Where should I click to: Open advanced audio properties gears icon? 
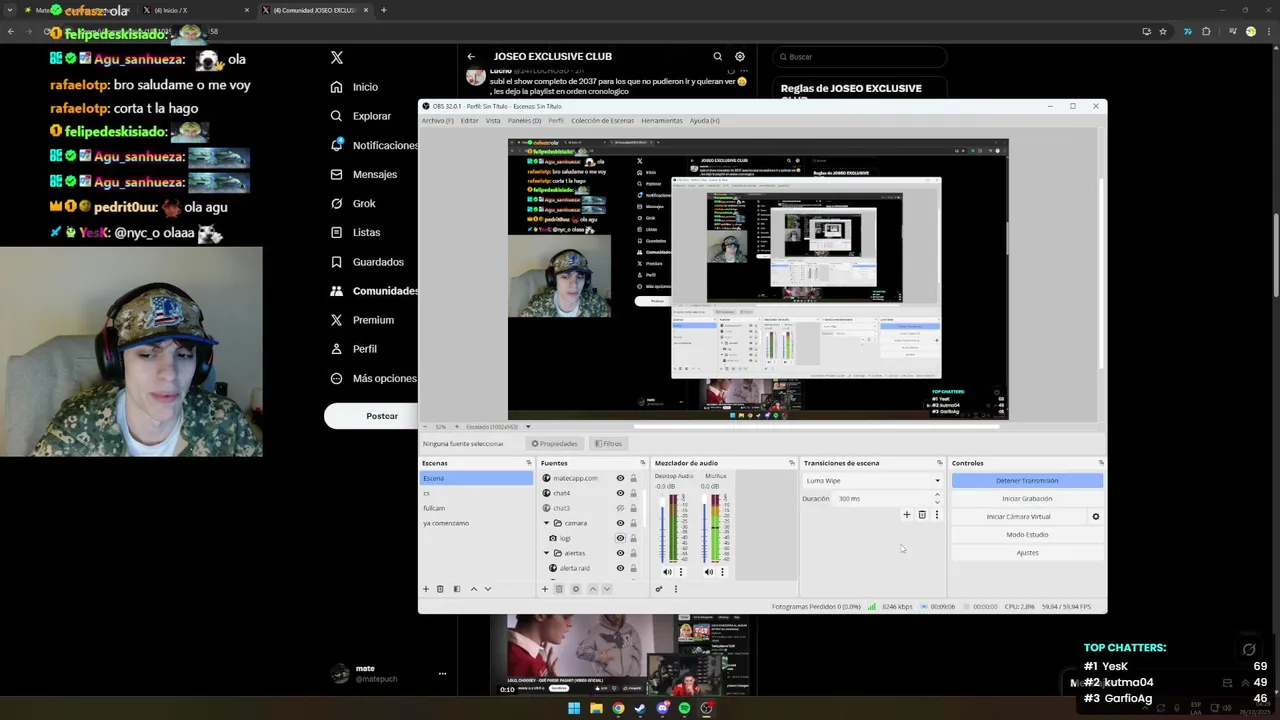point(659,589)
